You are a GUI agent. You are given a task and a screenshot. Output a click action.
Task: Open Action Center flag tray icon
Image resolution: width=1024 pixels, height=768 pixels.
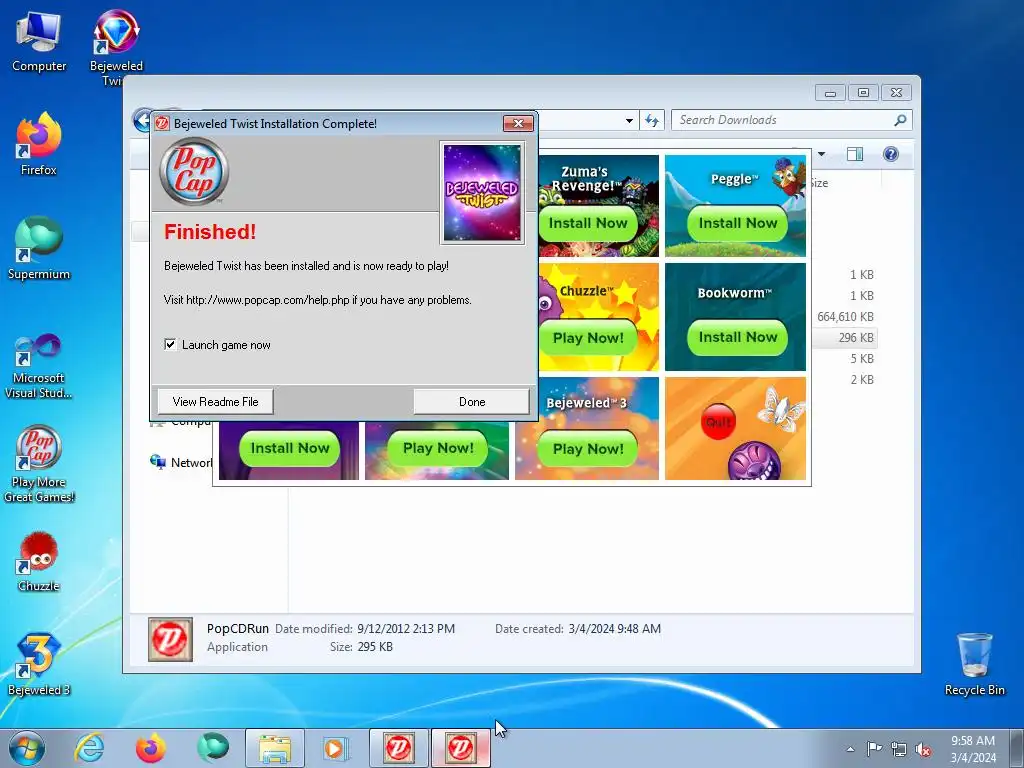point(874,749)
